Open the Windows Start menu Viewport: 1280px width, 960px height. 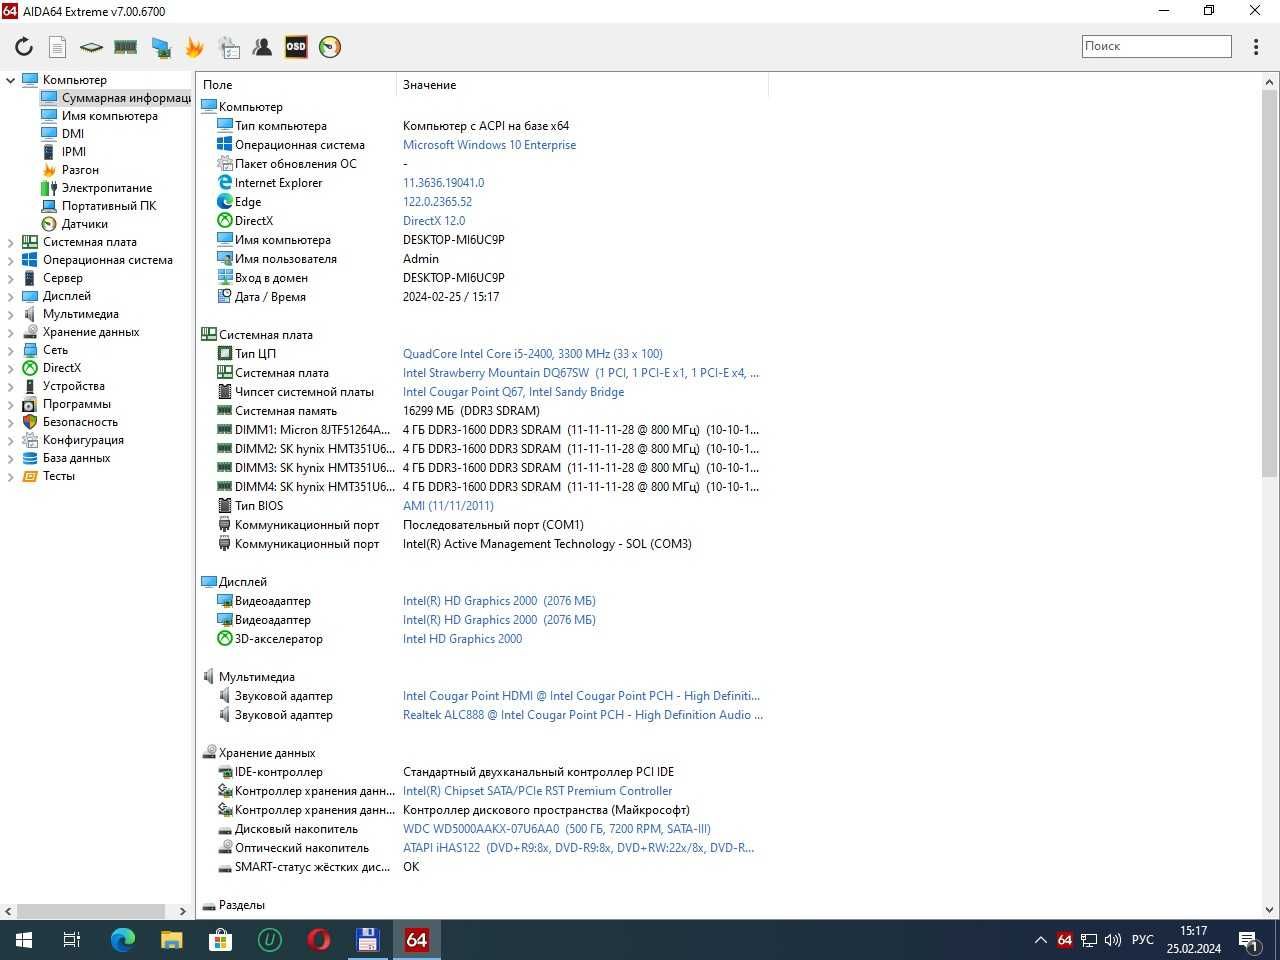24,940
